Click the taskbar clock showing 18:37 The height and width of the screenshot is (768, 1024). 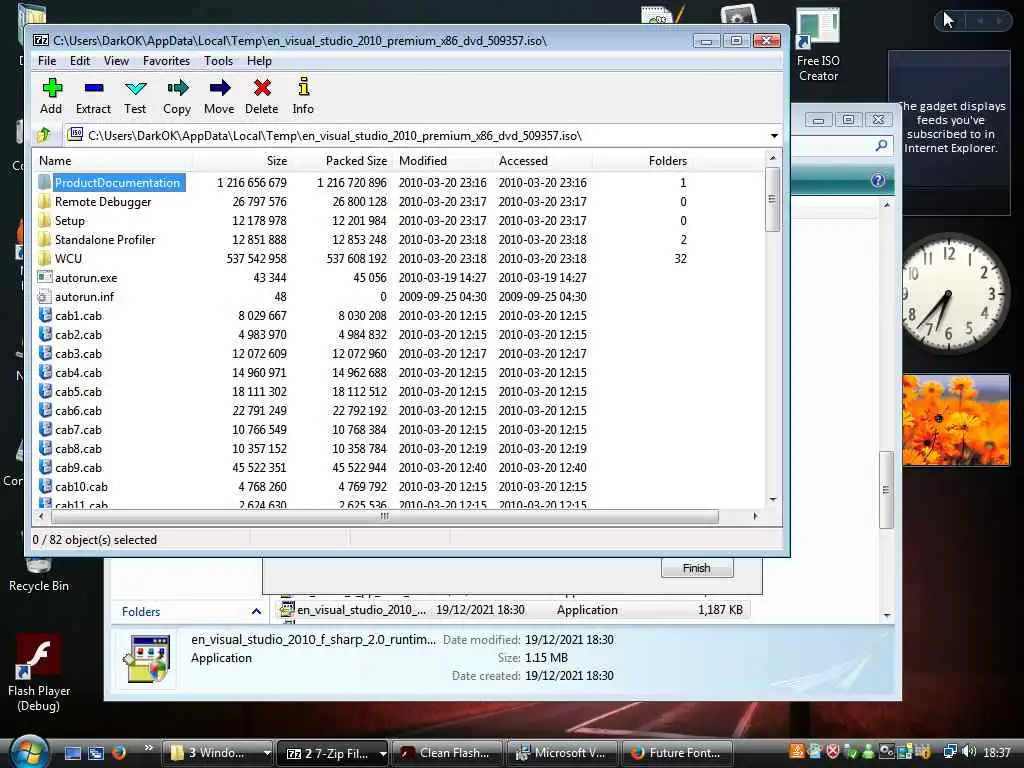[x=997, y=753]
